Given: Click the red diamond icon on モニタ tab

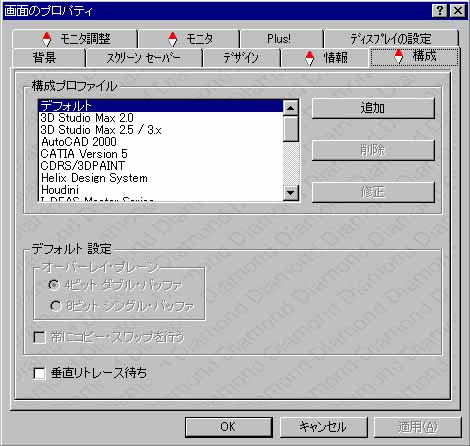Looking at the screenshot, I should (172, 39).
